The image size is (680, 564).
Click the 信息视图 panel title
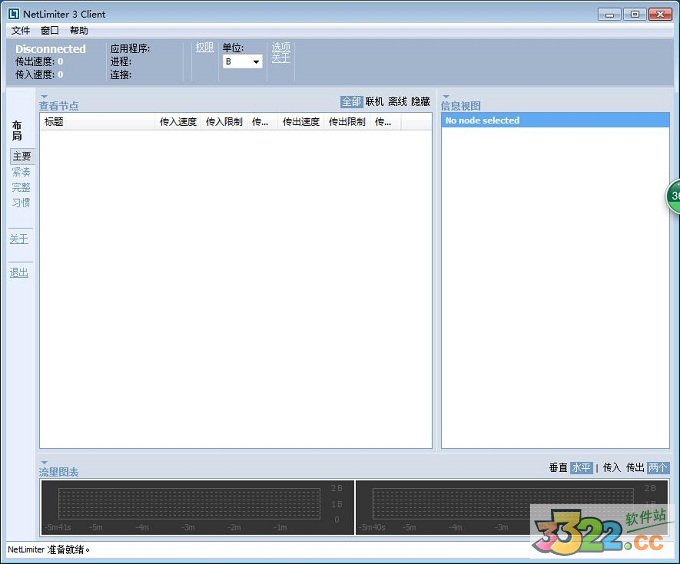pos(461,106)
